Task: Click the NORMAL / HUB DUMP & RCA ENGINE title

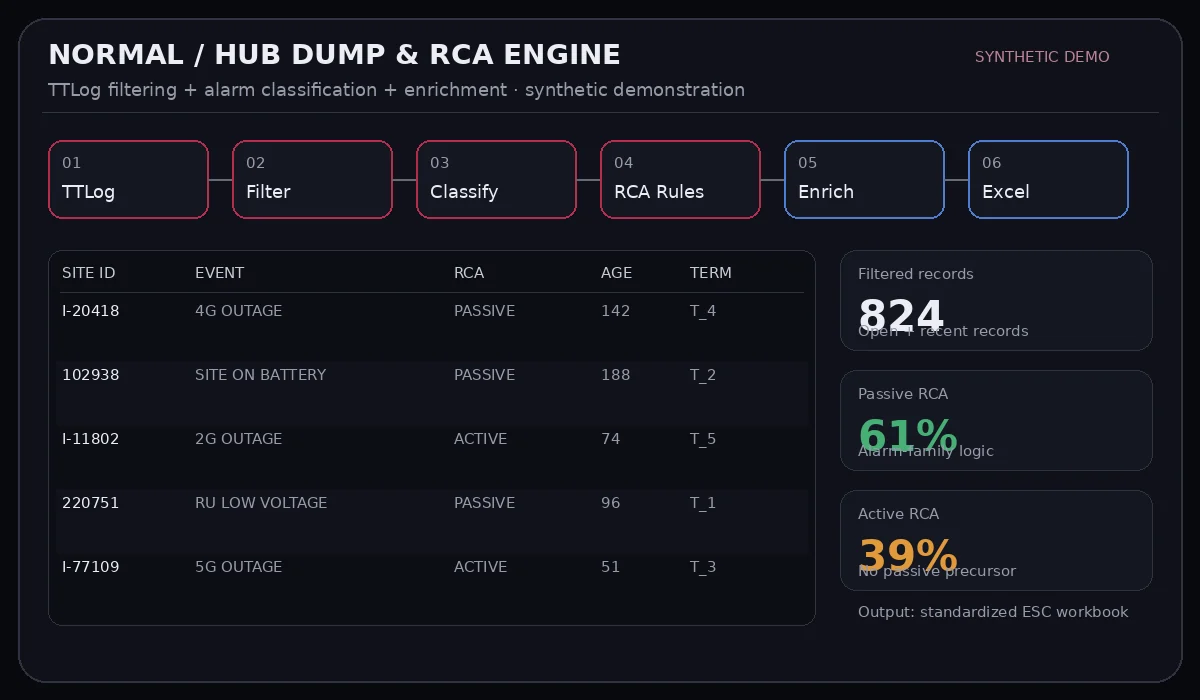Action: pos(334,54)
